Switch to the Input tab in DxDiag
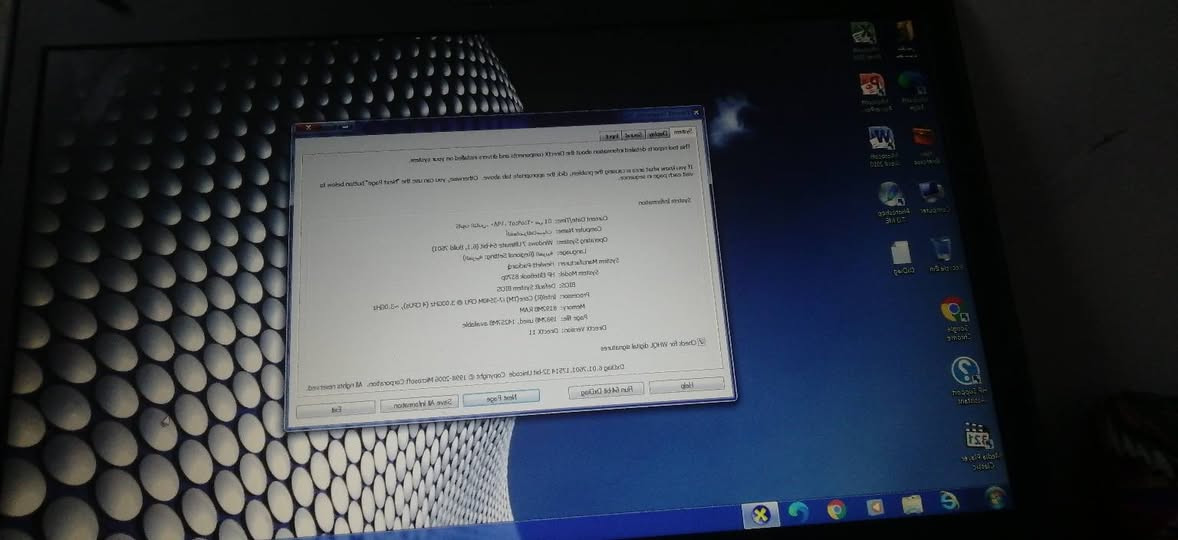Viewport: 1178px width, 540px height. 609,135
